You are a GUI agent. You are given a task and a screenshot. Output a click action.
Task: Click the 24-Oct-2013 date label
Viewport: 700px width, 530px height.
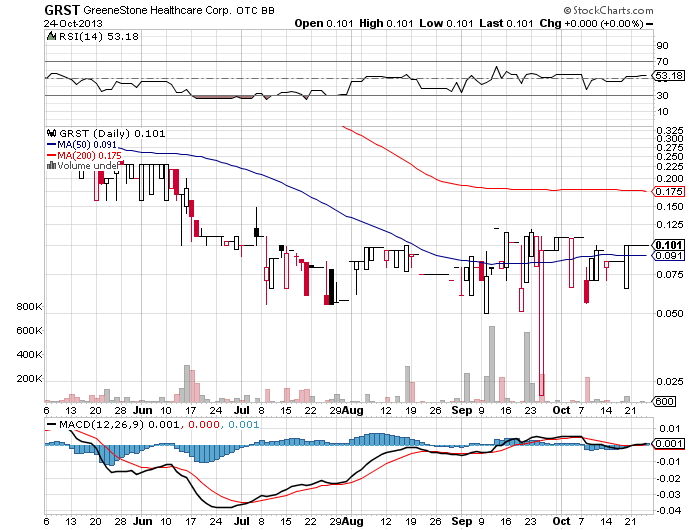click(73, 23)
